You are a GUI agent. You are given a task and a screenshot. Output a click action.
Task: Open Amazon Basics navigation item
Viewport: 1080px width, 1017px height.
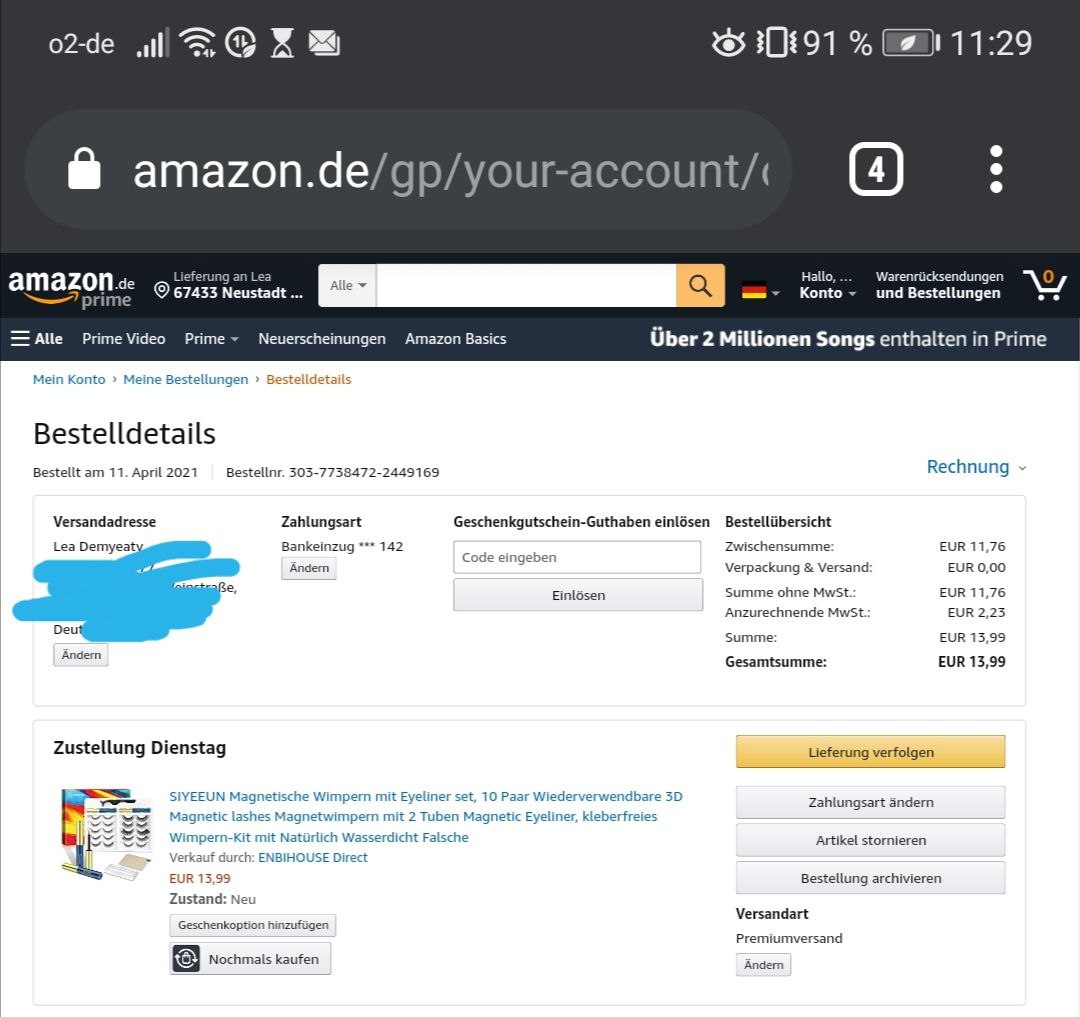pyautogui.click(x=455, y=339)
